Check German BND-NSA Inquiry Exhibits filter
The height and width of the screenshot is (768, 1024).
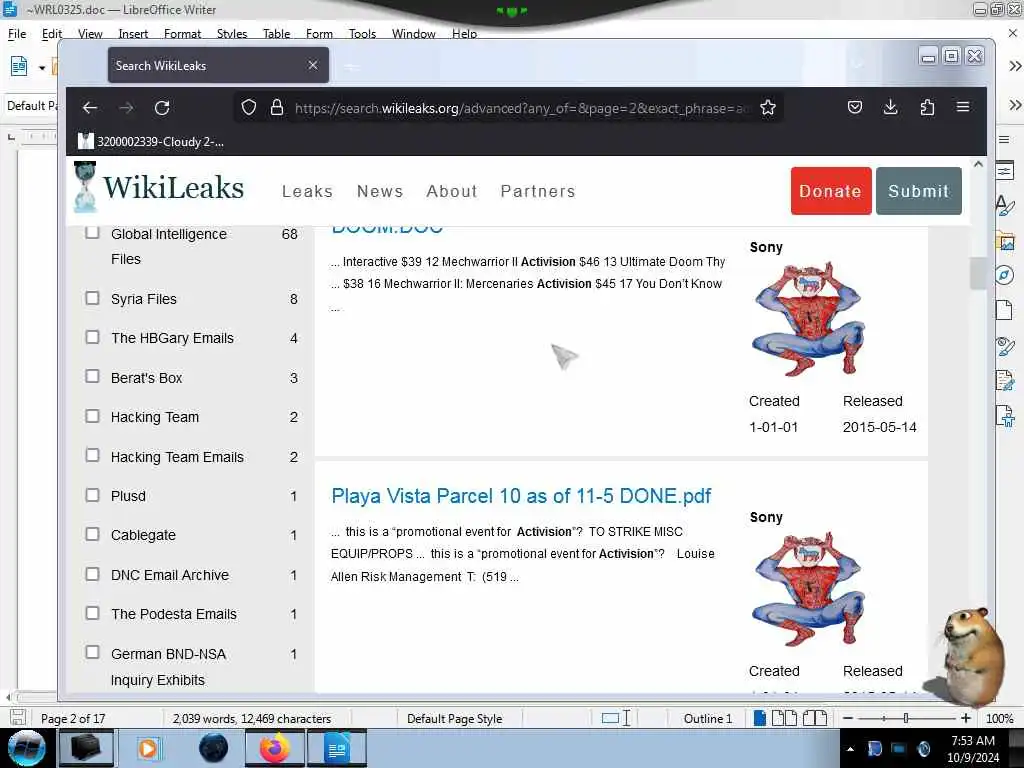92,652
